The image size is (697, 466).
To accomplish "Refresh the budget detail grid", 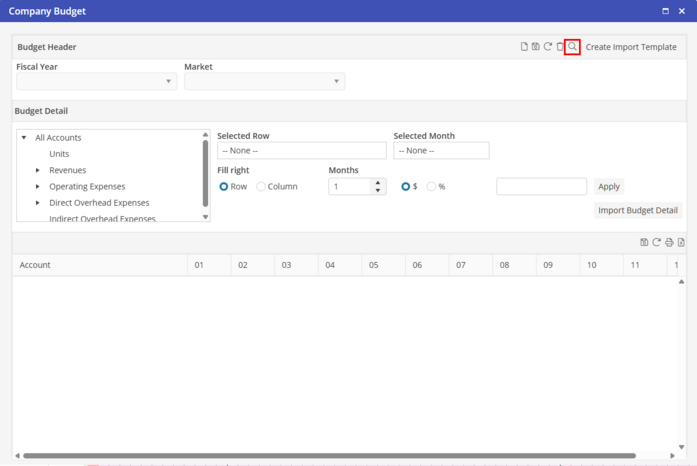I will point(657,242).
